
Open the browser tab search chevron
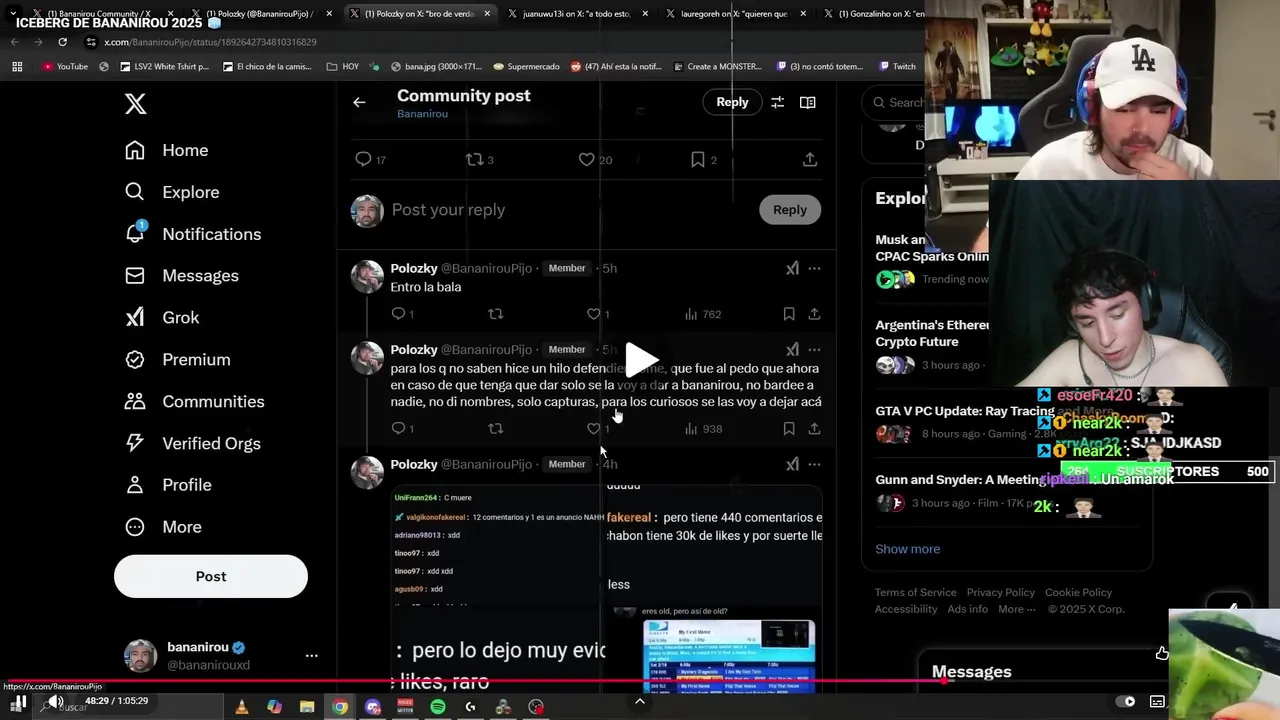point(13,13)
